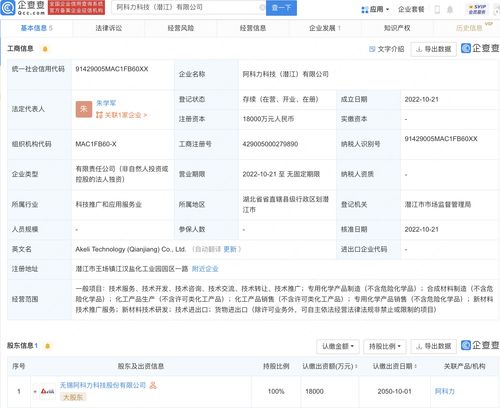The width and height of the screenshot is (500, 408).
Task: Open the 关联1家企业 link
Action: 122,115
